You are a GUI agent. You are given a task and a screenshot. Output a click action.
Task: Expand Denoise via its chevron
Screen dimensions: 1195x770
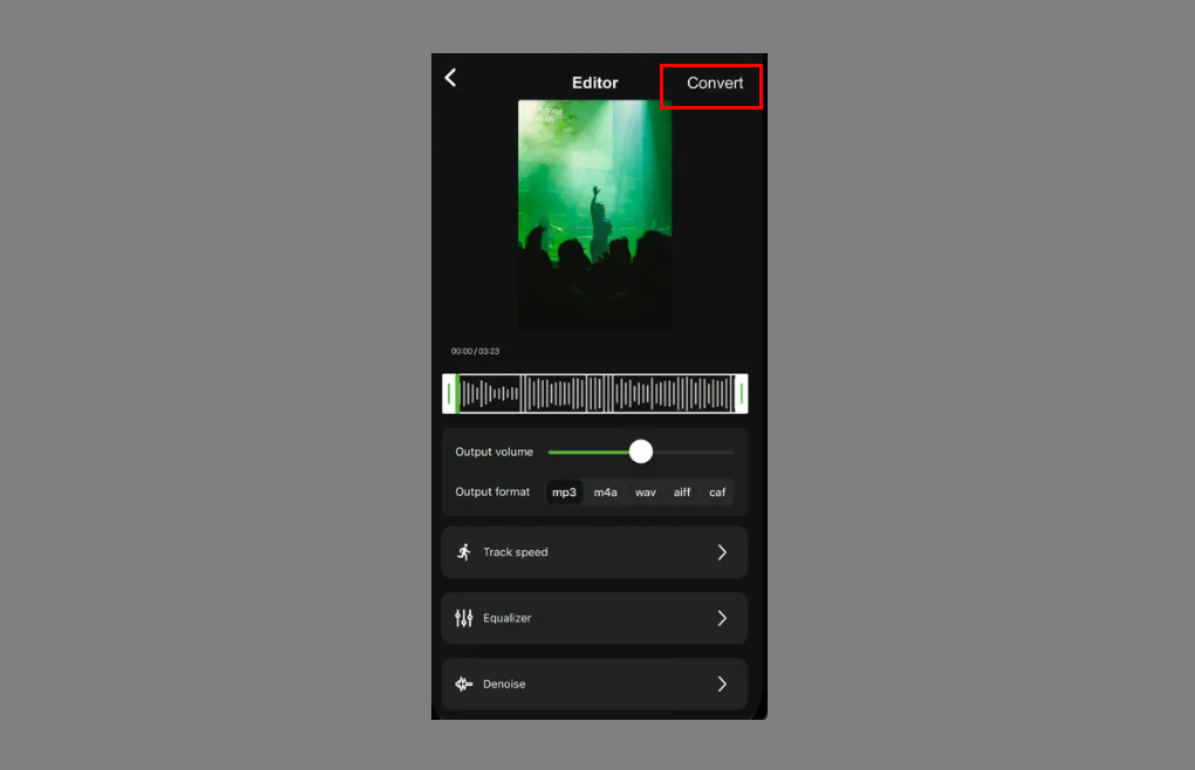point(722,684)
